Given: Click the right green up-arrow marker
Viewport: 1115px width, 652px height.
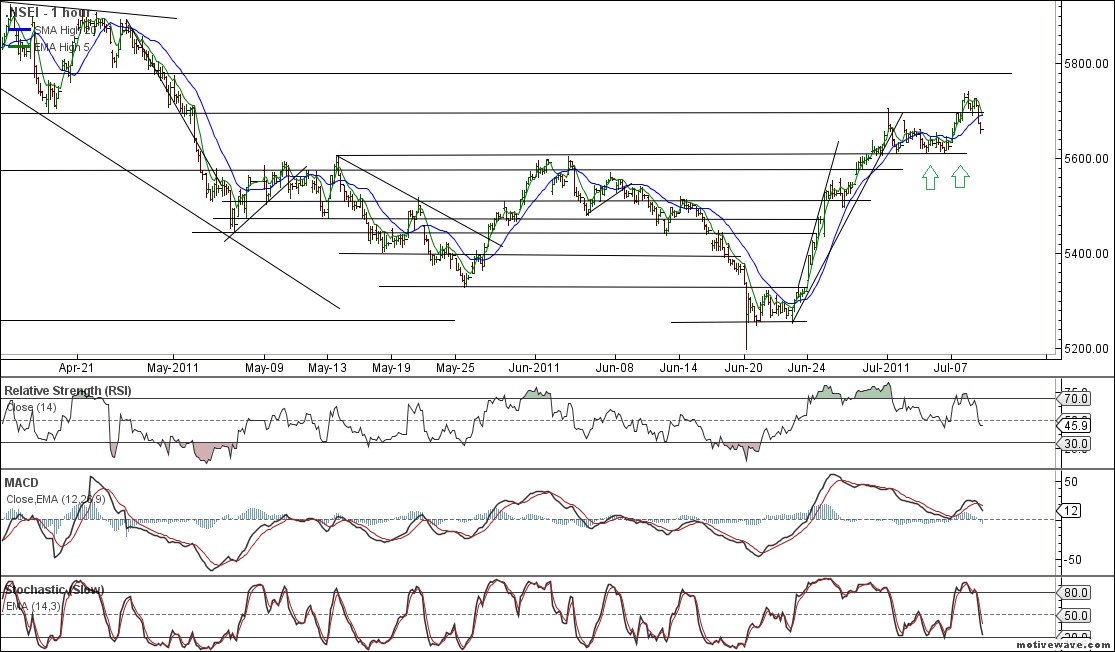Looking at the screenshot, I should coord(960,177).
